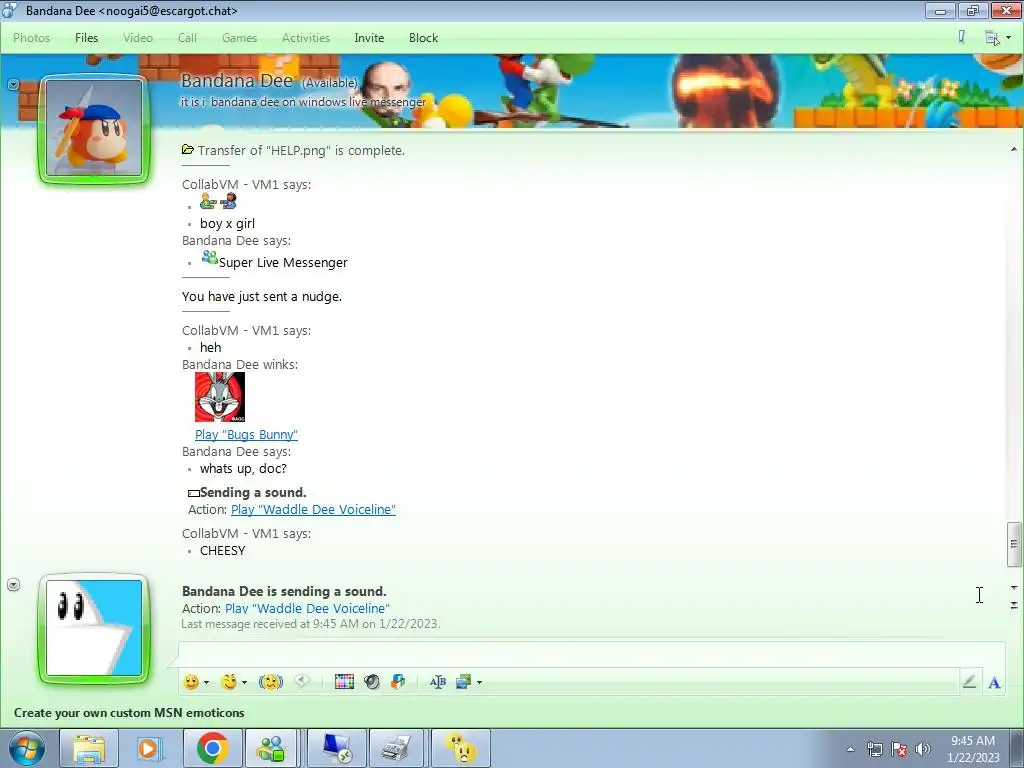Click the group emoticon before Super Live Messenger
The image size is (1024, 768).
point(209,258)
